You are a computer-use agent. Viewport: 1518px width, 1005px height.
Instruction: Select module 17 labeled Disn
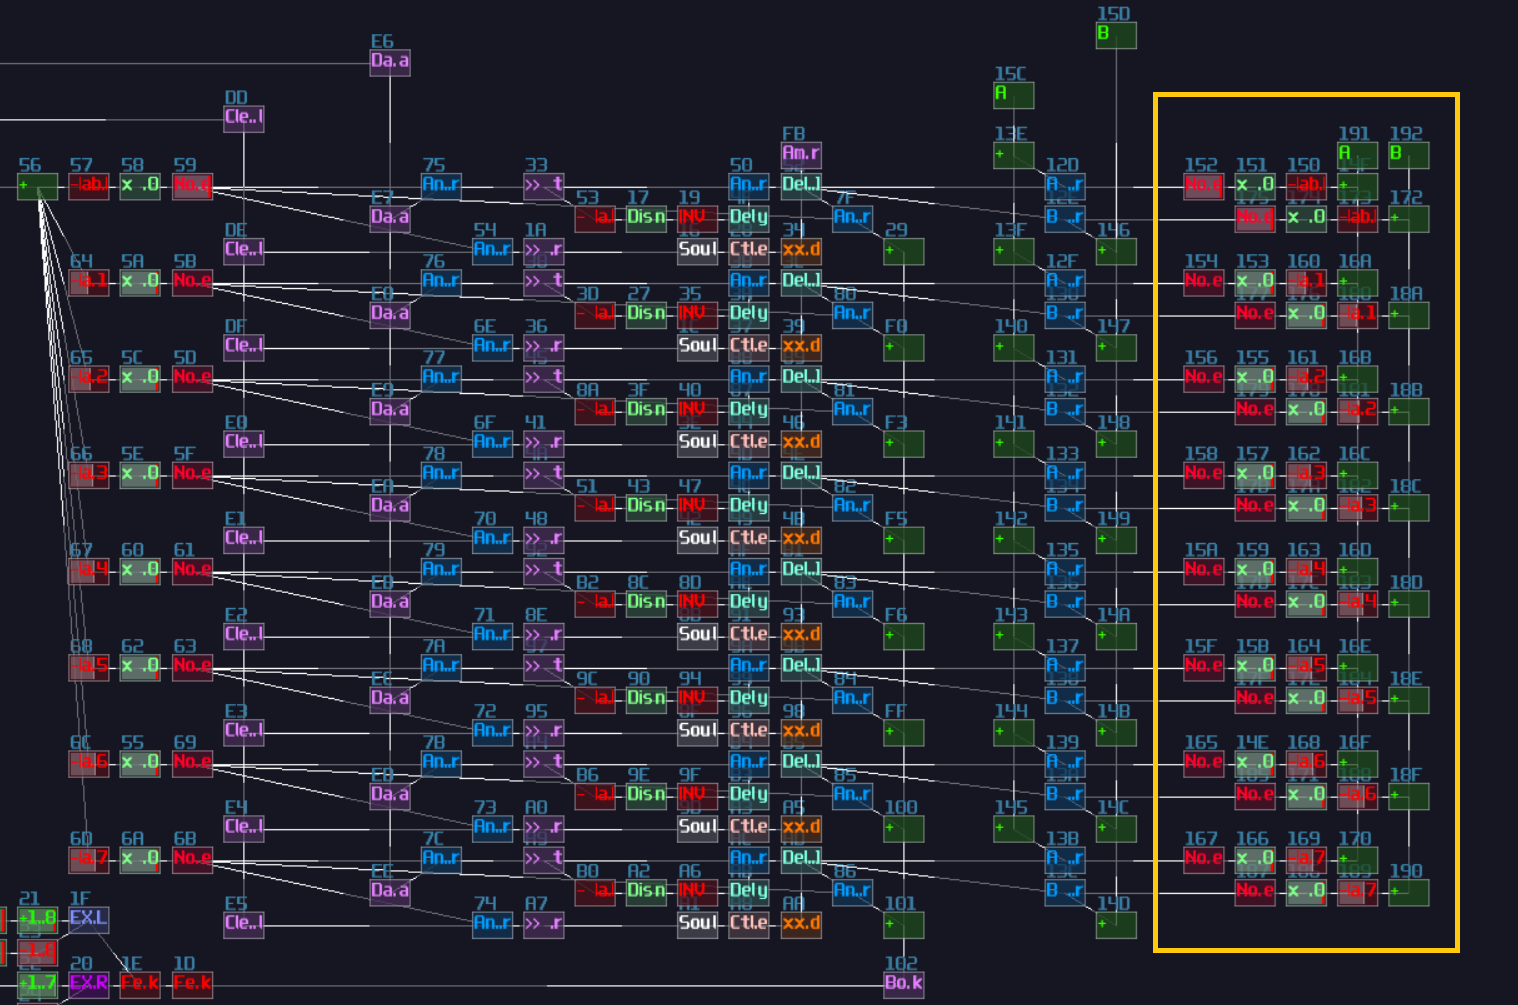(647, 219)
